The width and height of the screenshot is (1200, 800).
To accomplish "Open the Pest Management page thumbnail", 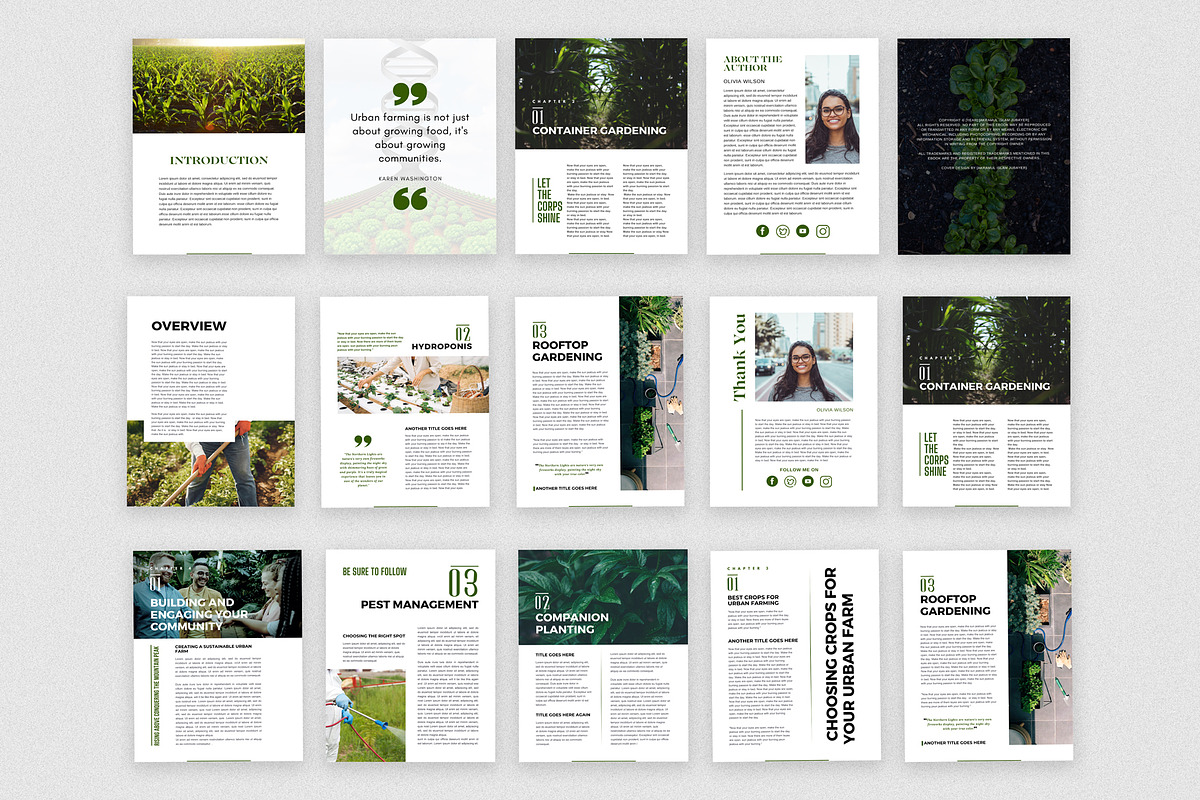I will click(409, 655).
